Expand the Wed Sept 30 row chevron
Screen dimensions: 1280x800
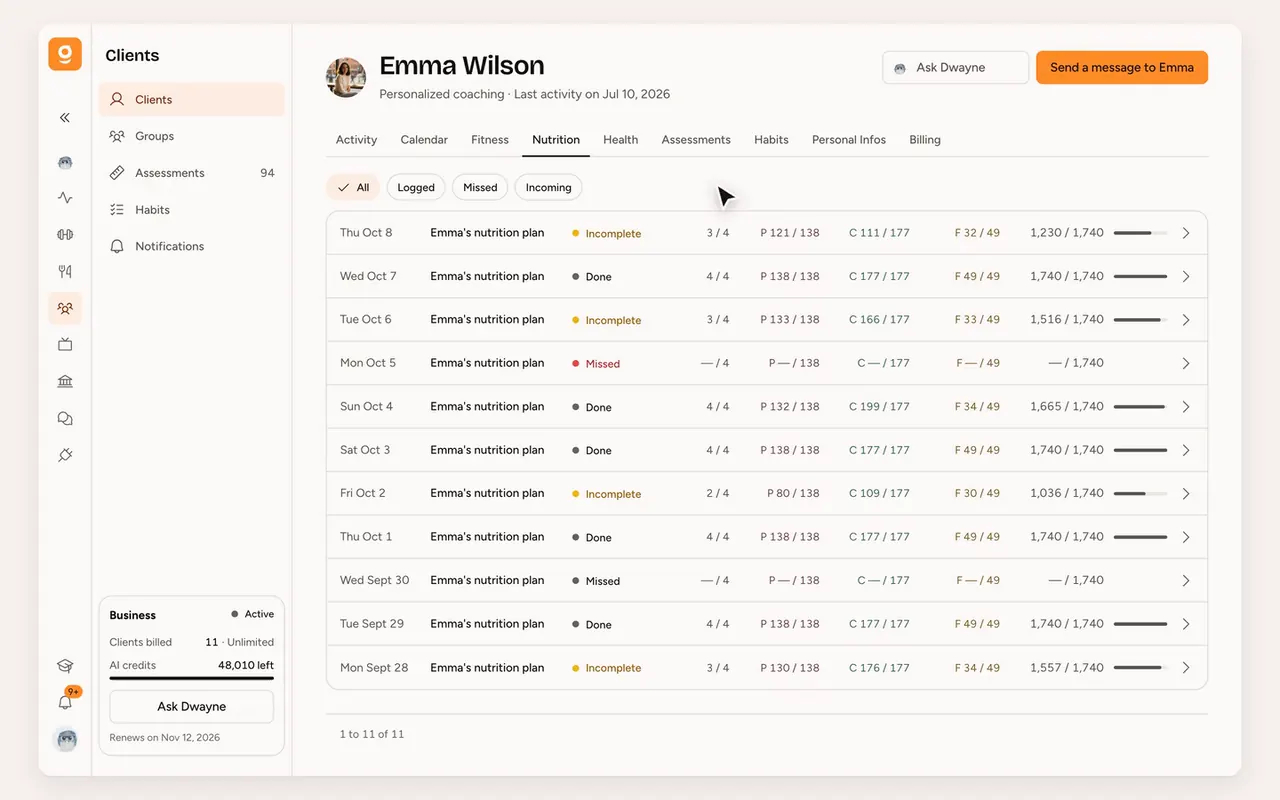(1186, 581)
